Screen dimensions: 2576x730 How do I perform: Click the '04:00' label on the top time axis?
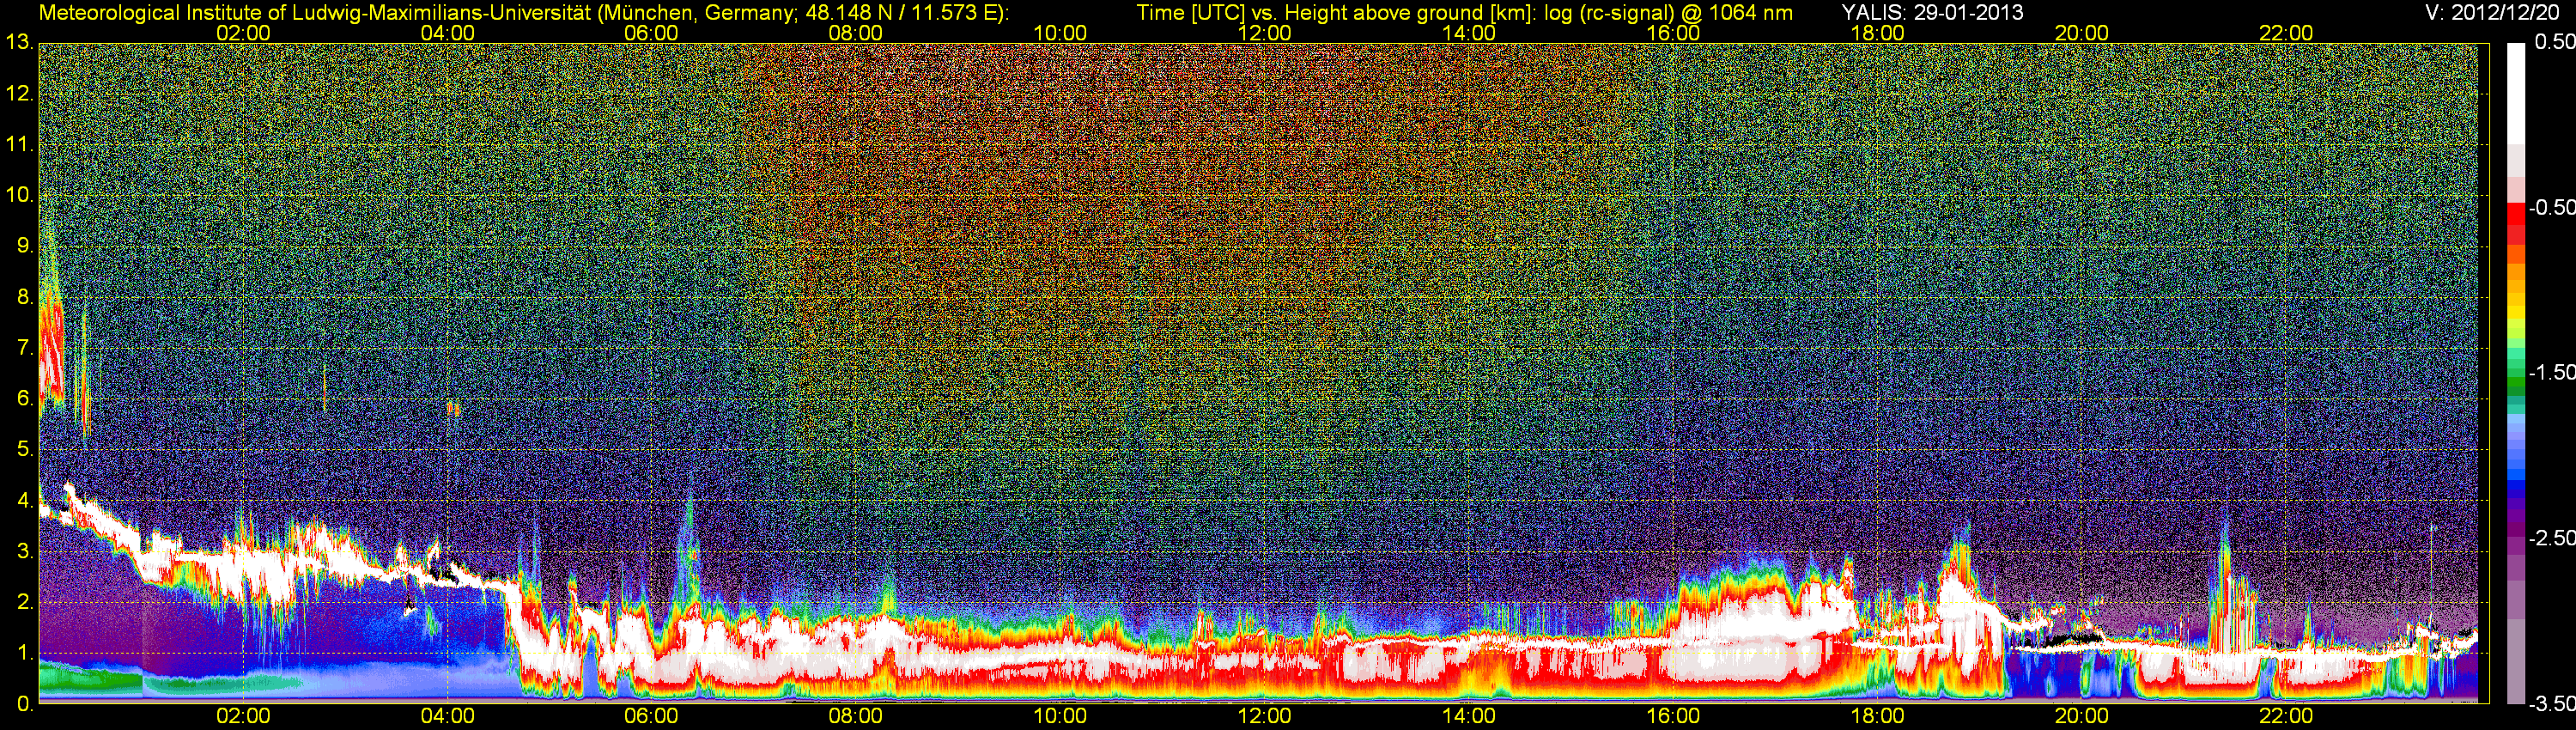447,33
